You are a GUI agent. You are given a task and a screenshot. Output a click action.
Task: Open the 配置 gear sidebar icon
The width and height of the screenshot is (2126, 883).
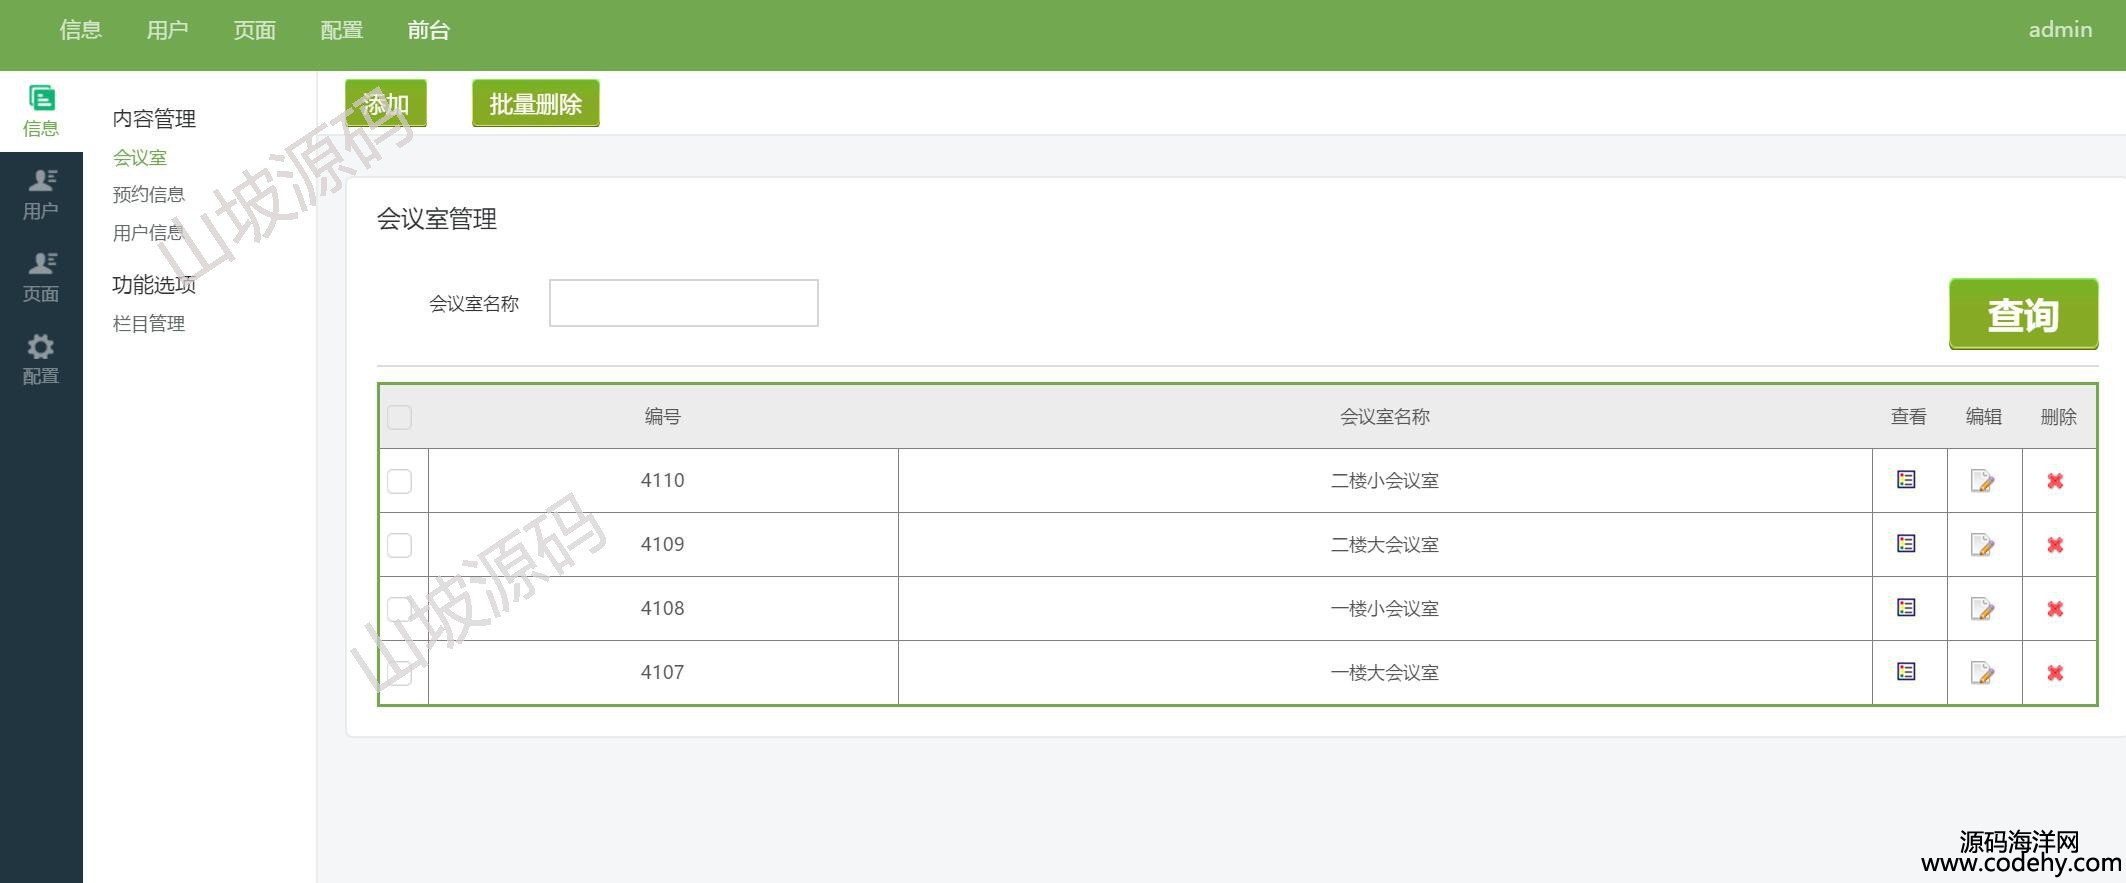pos(41,359)
